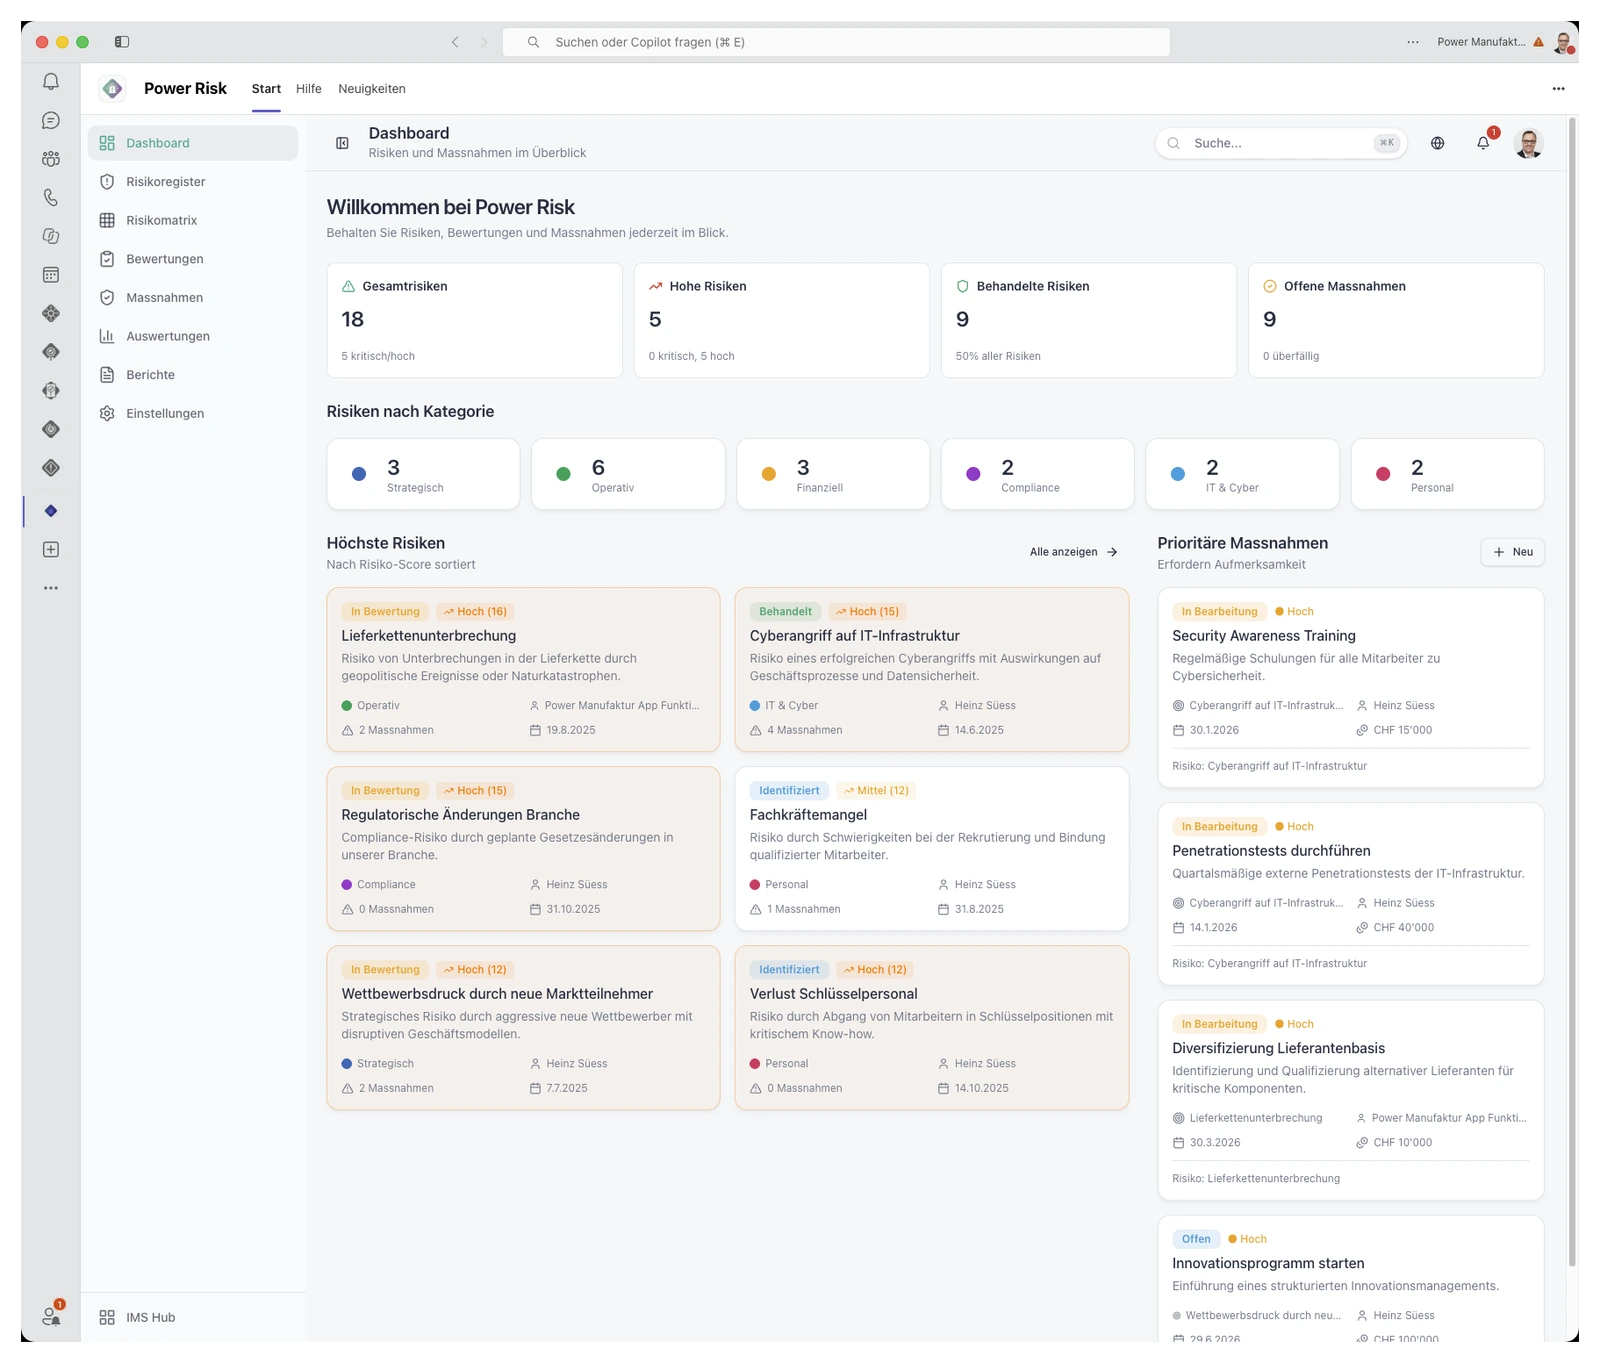Open Security Awareness Training measure
This screenshot has height=1363, width=1600.
click(x=1351, y=687)
